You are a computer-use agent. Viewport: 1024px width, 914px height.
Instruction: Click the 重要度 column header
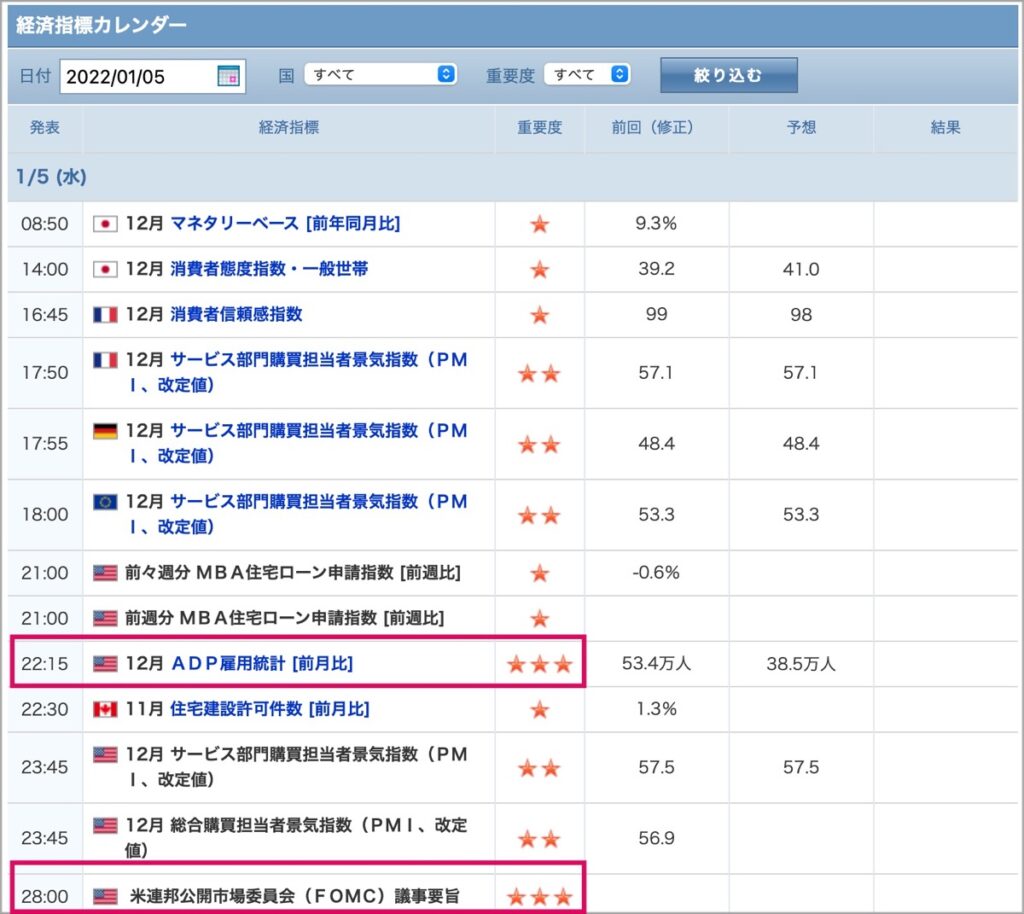[x=539, y=127]
